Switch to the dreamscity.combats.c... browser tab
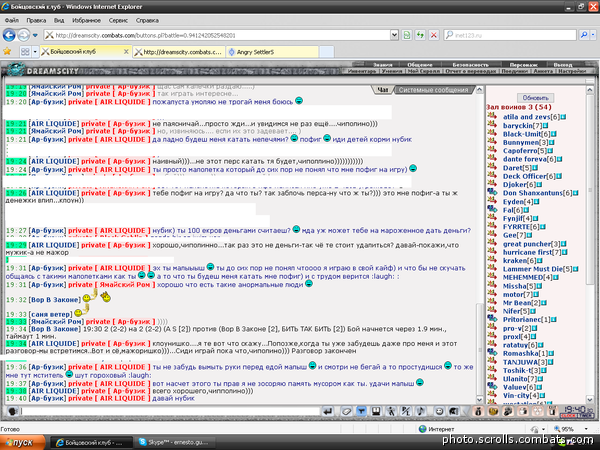 179,52
